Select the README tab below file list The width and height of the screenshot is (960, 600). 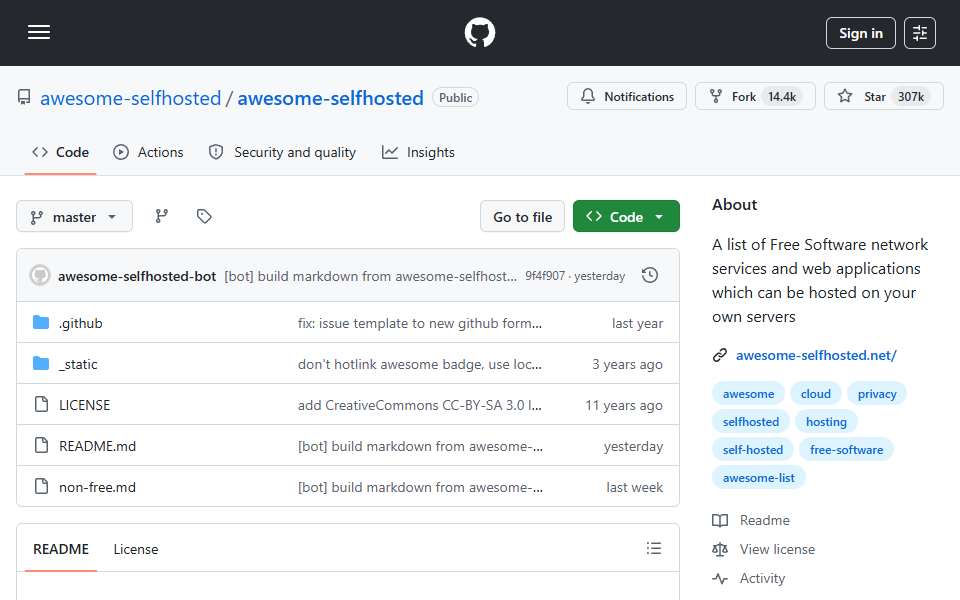click(x=61, y=549)
